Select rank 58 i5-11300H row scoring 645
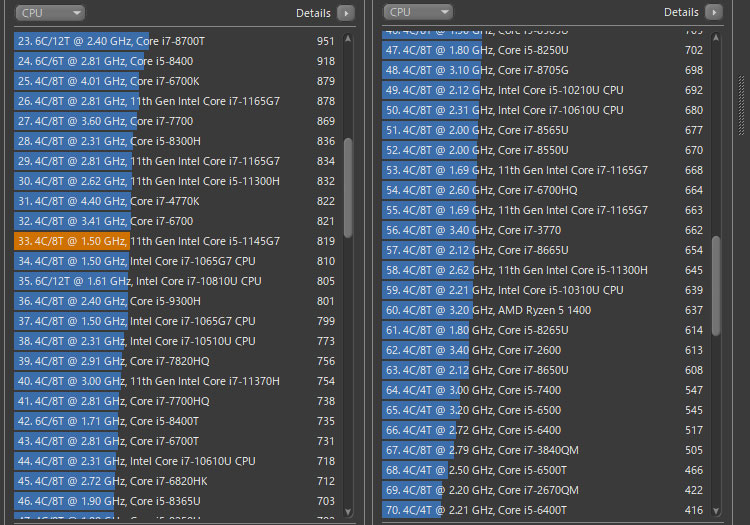Screen dimensions: 750x525 [543, 270]
